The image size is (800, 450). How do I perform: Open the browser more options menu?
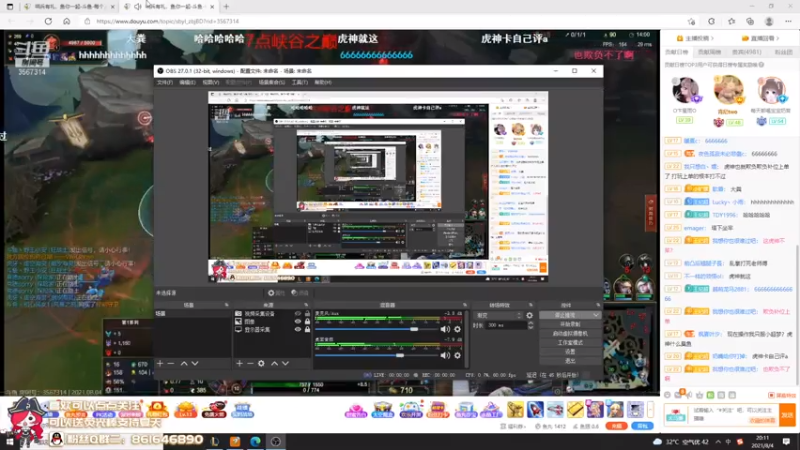[788, 21]
